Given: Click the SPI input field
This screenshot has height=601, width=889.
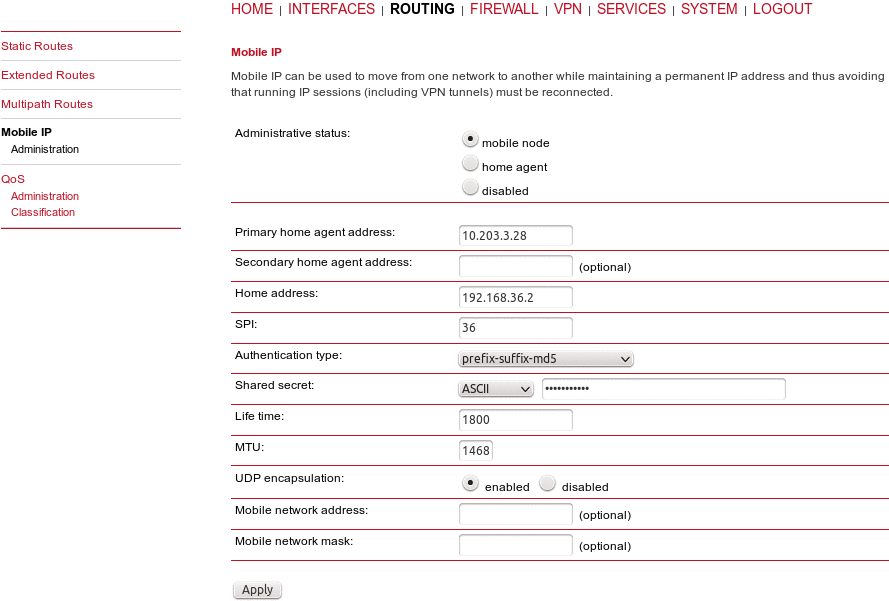Looking at the screenshot, I should coord(515,328).
